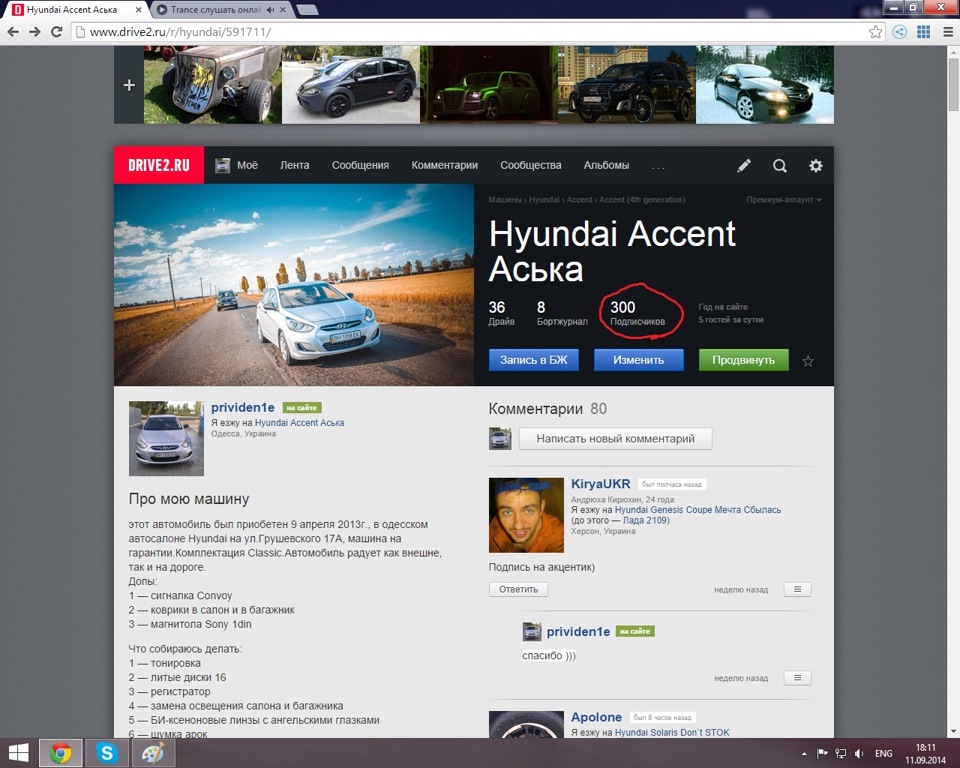Click the ENG language indicator
960x768 pixels.
[883, 753]
